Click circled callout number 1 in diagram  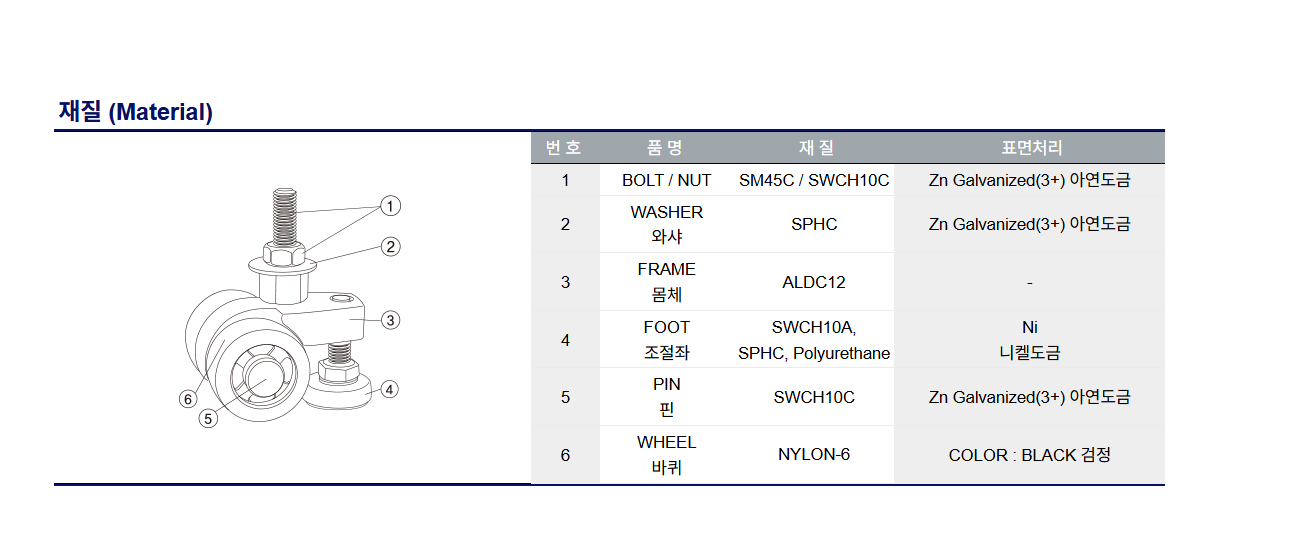390,206
